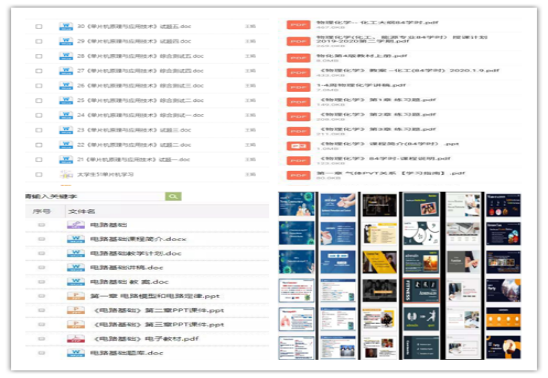548x378 pixels.
Task: Check the box next to 电路基础题库.doc
Action: click(x=42, y=353)
